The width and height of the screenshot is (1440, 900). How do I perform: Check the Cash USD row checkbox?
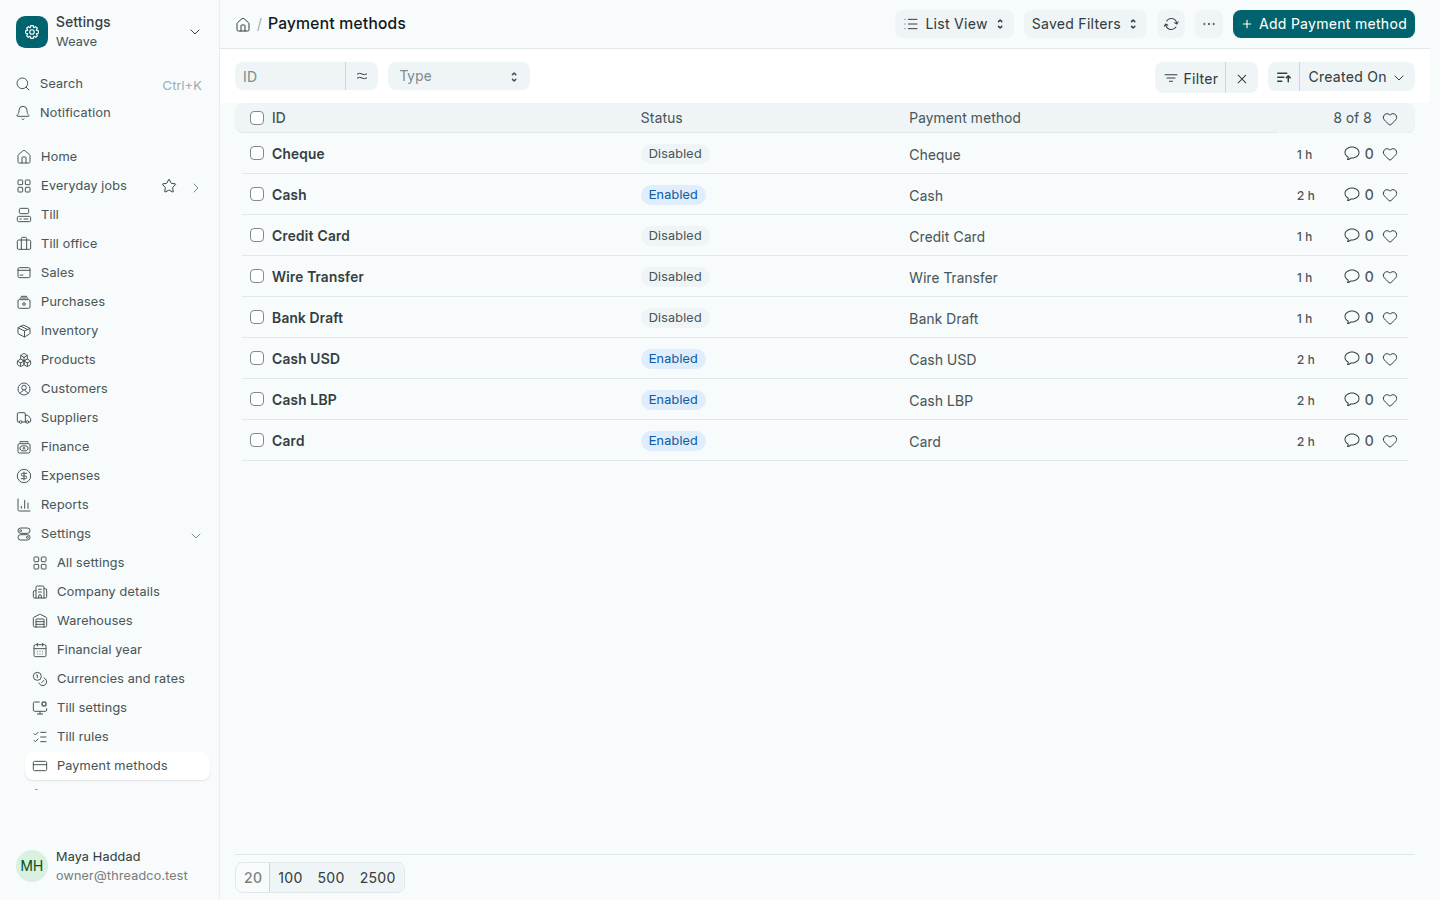click(257, 358)
